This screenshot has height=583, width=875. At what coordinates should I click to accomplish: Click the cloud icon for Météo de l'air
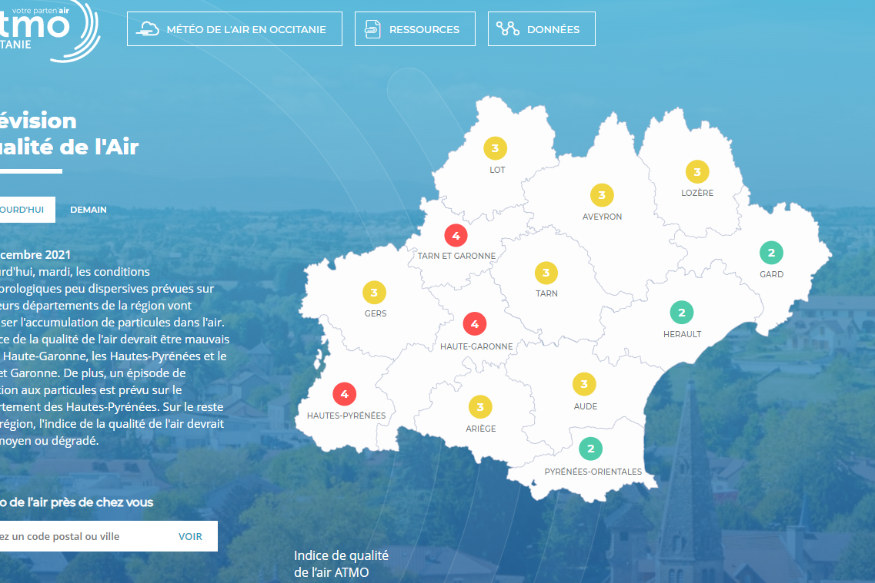tap(147, 29)
